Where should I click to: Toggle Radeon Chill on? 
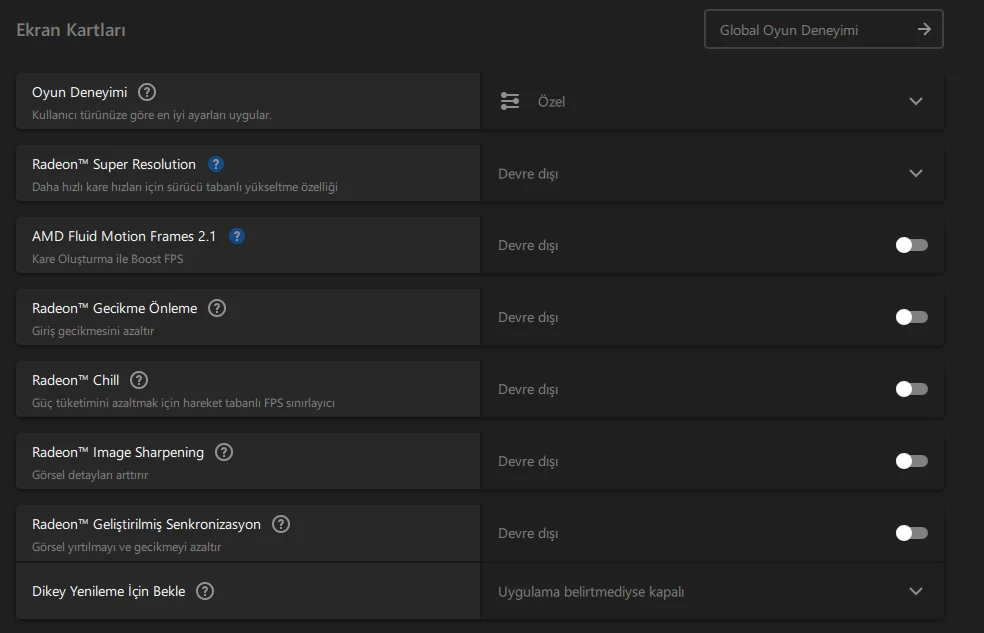911,389
